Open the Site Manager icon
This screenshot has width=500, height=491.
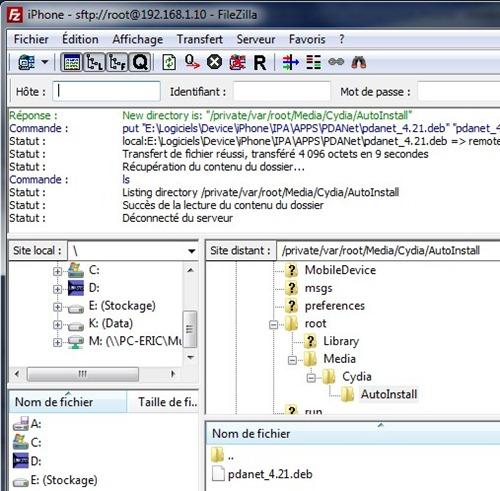[27, 62]
